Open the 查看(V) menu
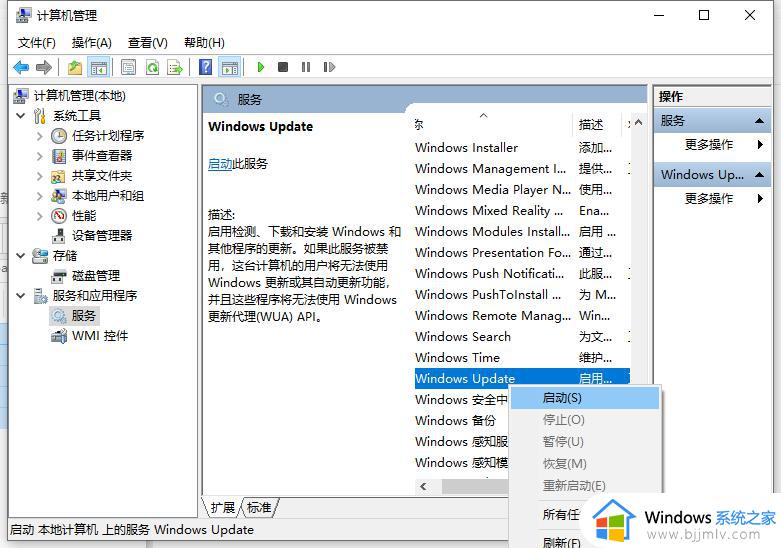Viewport: 781px width, 548px height. (147, 42)
